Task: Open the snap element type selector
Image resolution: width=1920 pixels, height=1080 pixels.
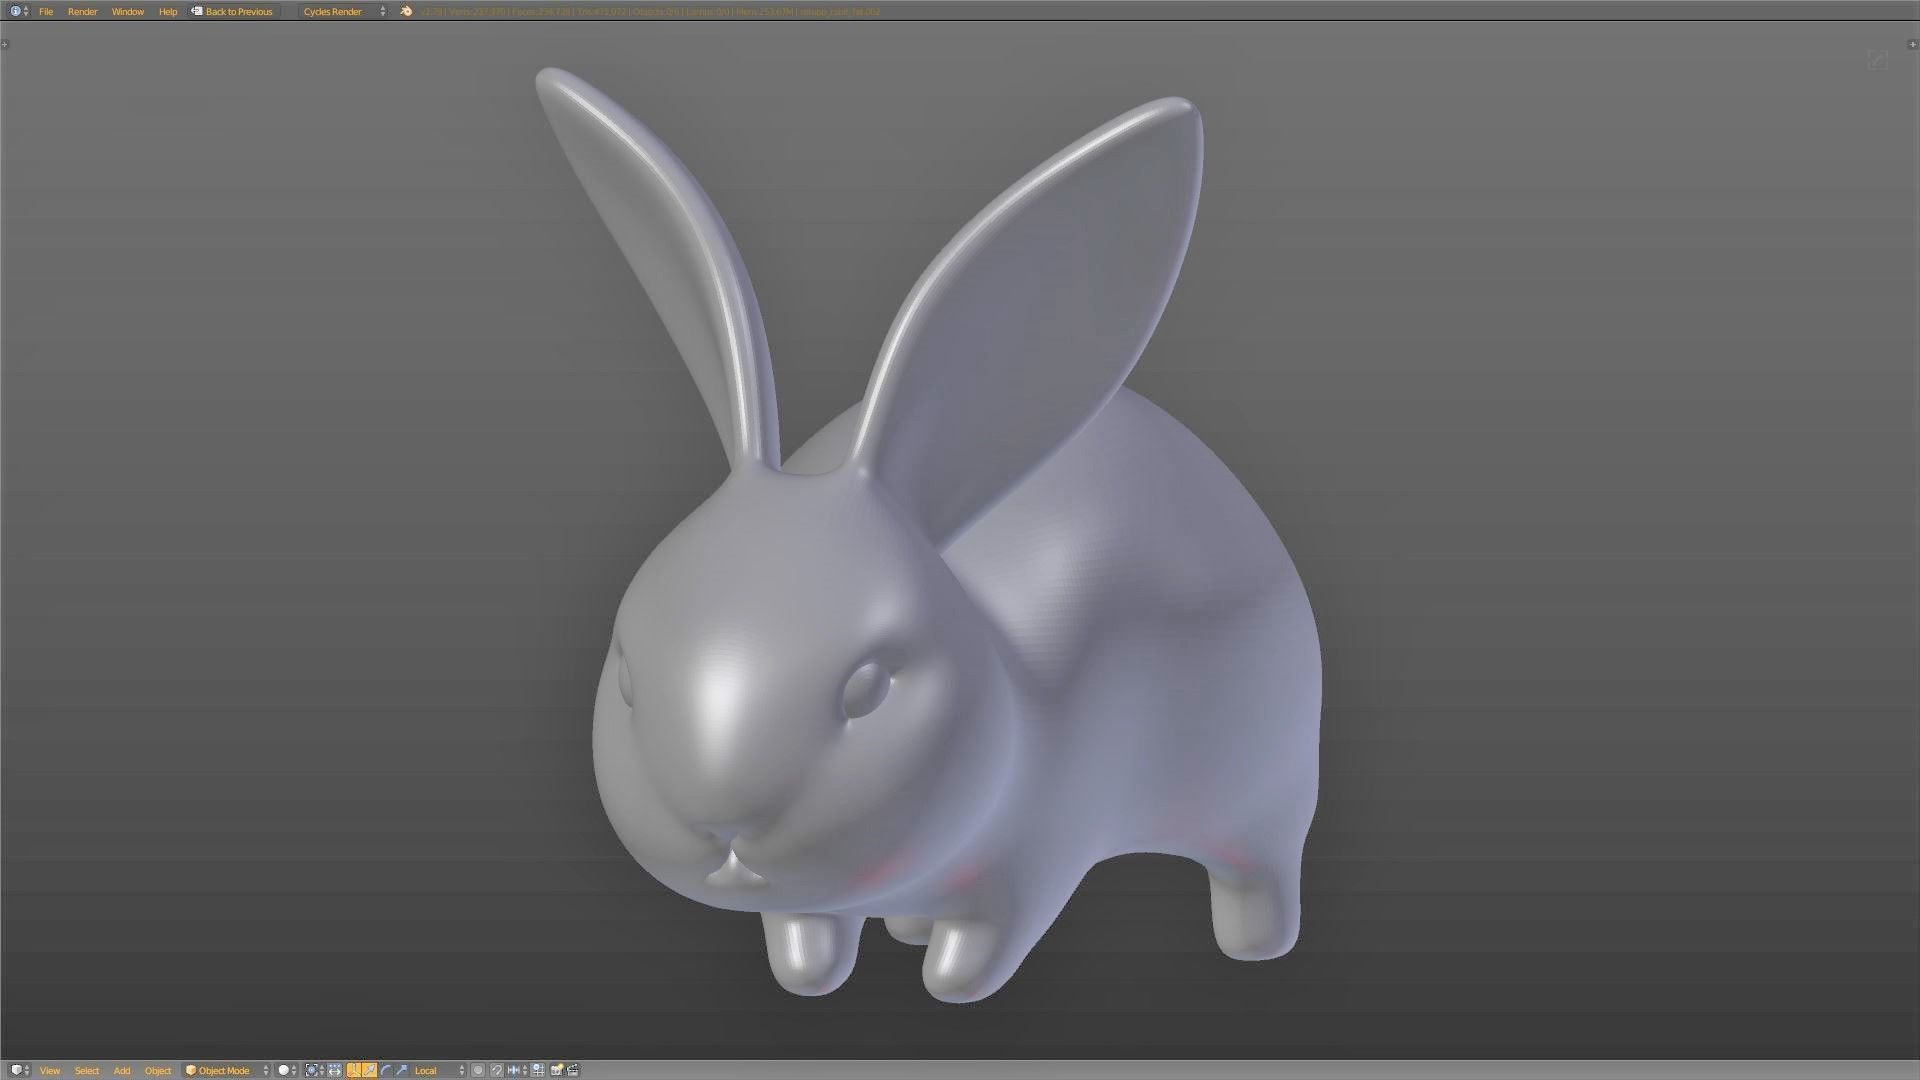Action: [516, 1070]
